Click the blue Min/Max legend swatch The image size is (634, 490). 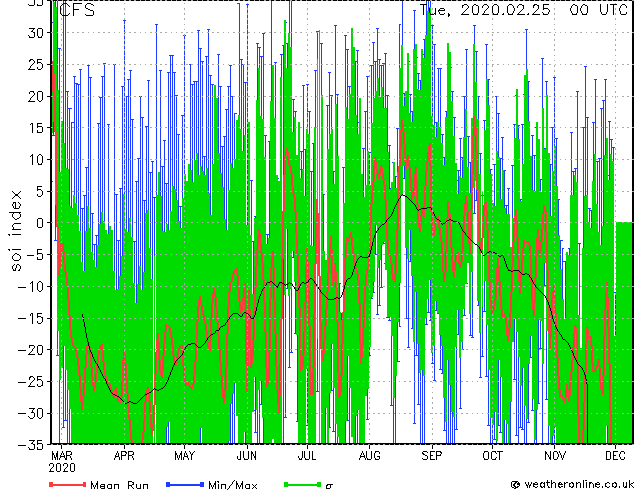click(x=185, y=484)
